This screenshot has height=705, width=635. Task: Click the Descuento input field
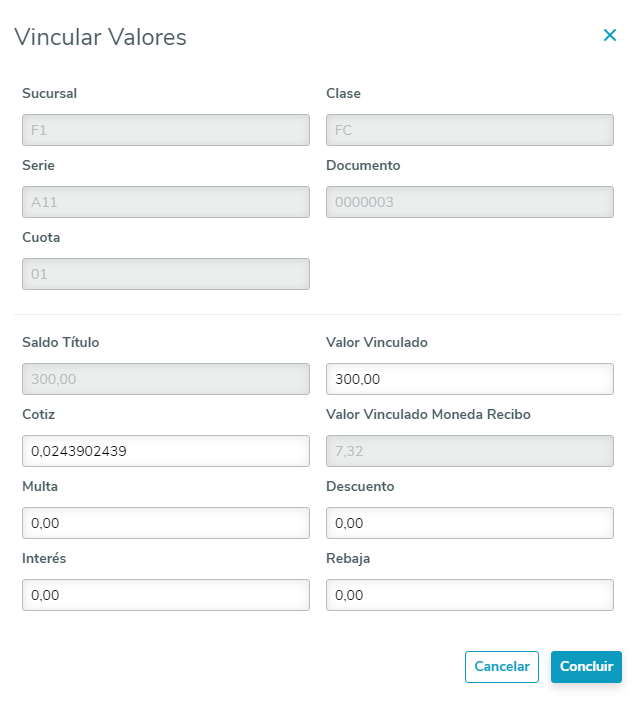click(x=469, y=523)
